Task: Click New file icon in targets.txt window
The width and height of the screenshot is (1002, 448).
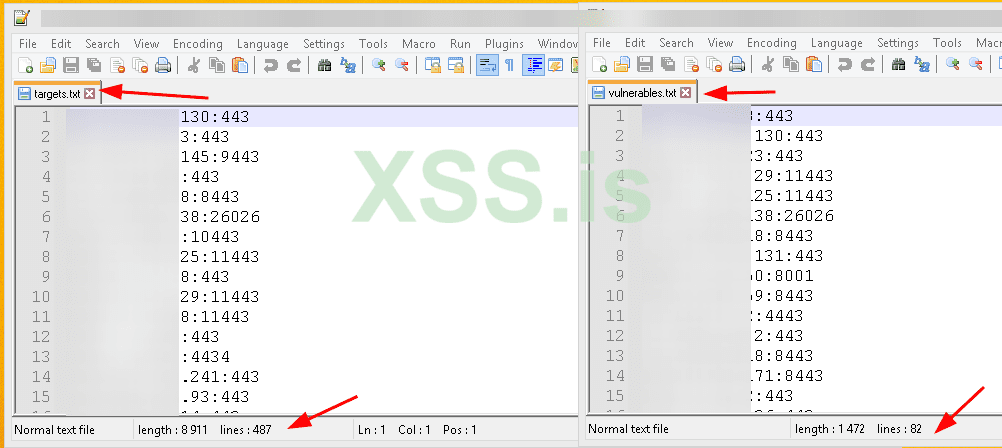Action: click(x=25, y=65)
